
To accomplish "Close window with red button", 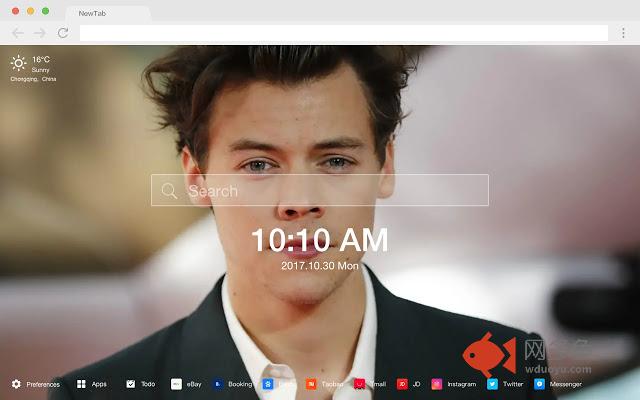I will pyautogui.click(x=16, y=11).
